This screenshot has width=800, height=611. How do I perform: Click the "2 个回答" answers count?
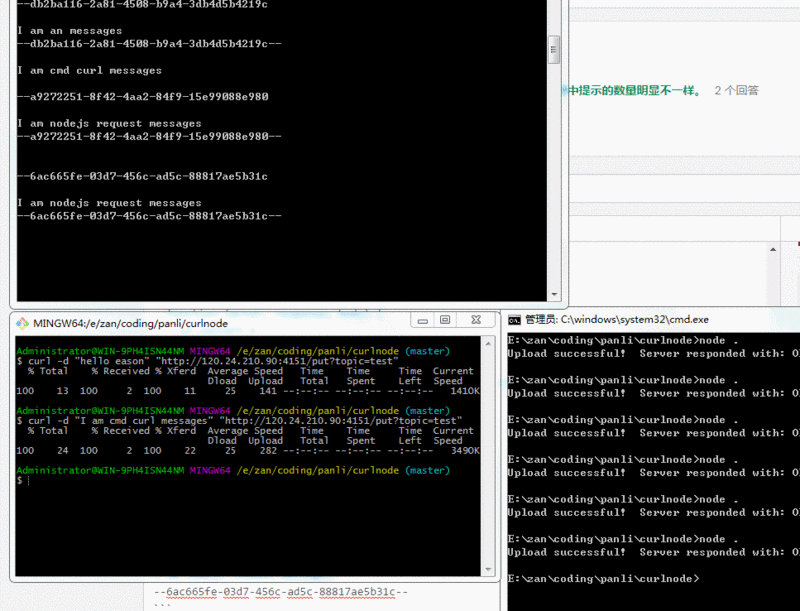736,90
